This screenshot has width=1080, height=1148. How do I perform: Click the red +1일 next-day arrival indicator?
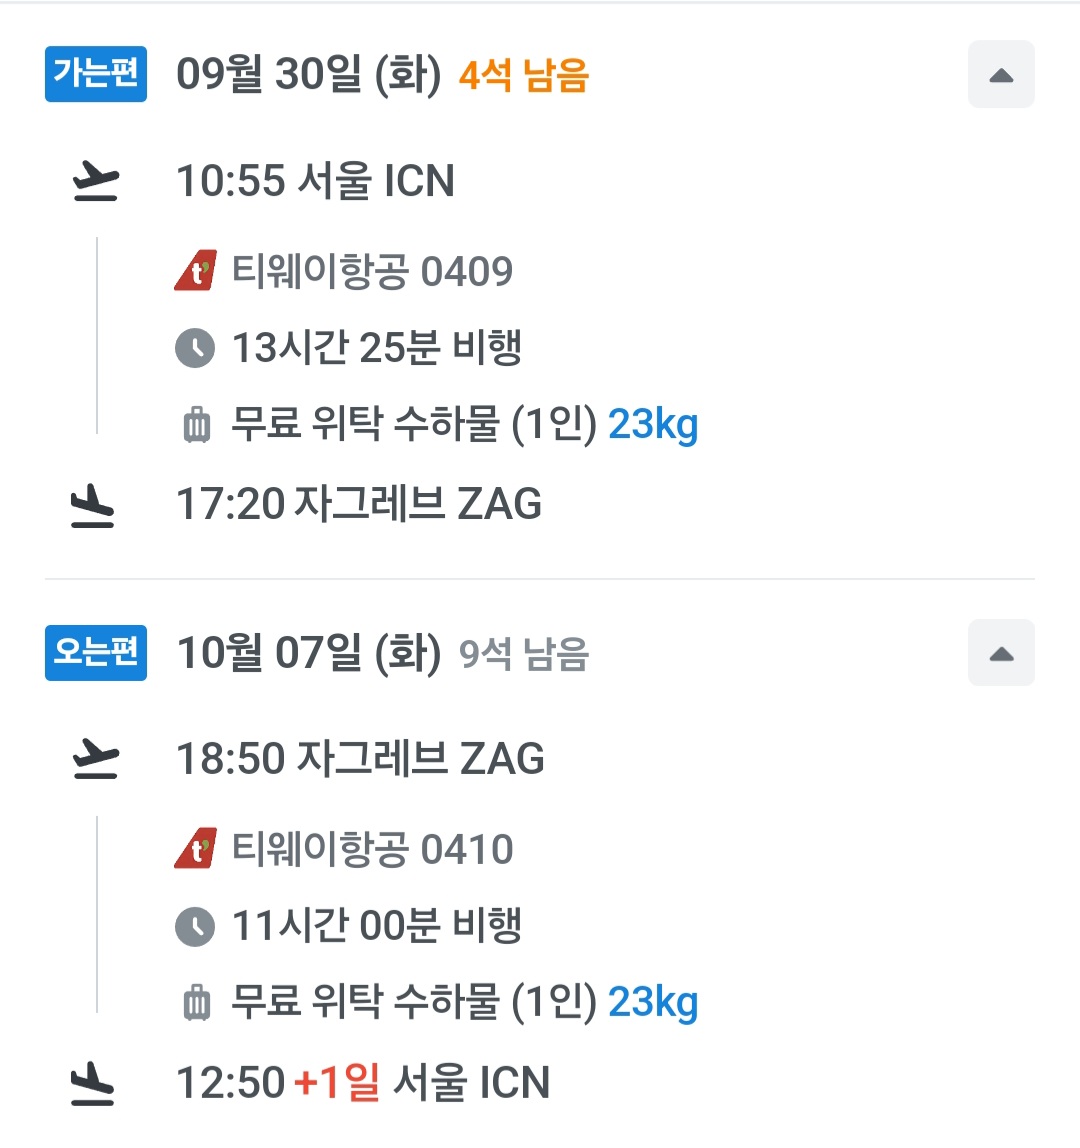tap(337, 1082)
